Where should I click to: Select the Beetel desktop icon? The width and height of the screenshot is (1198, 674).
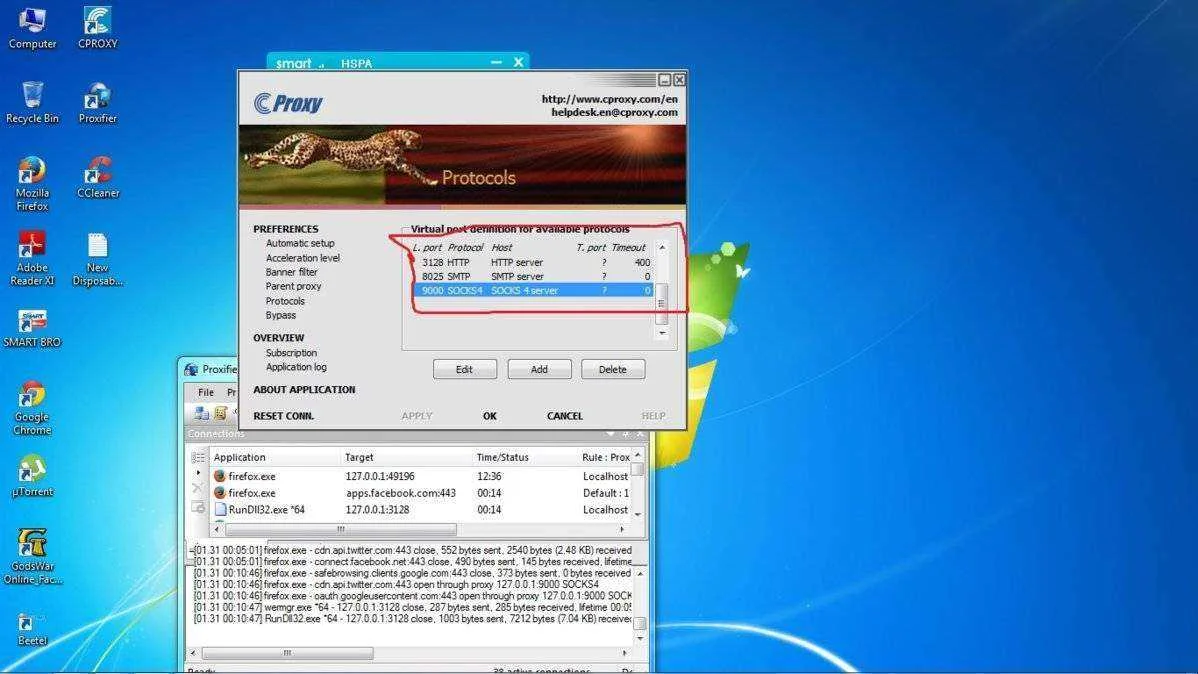pos(32,630)
